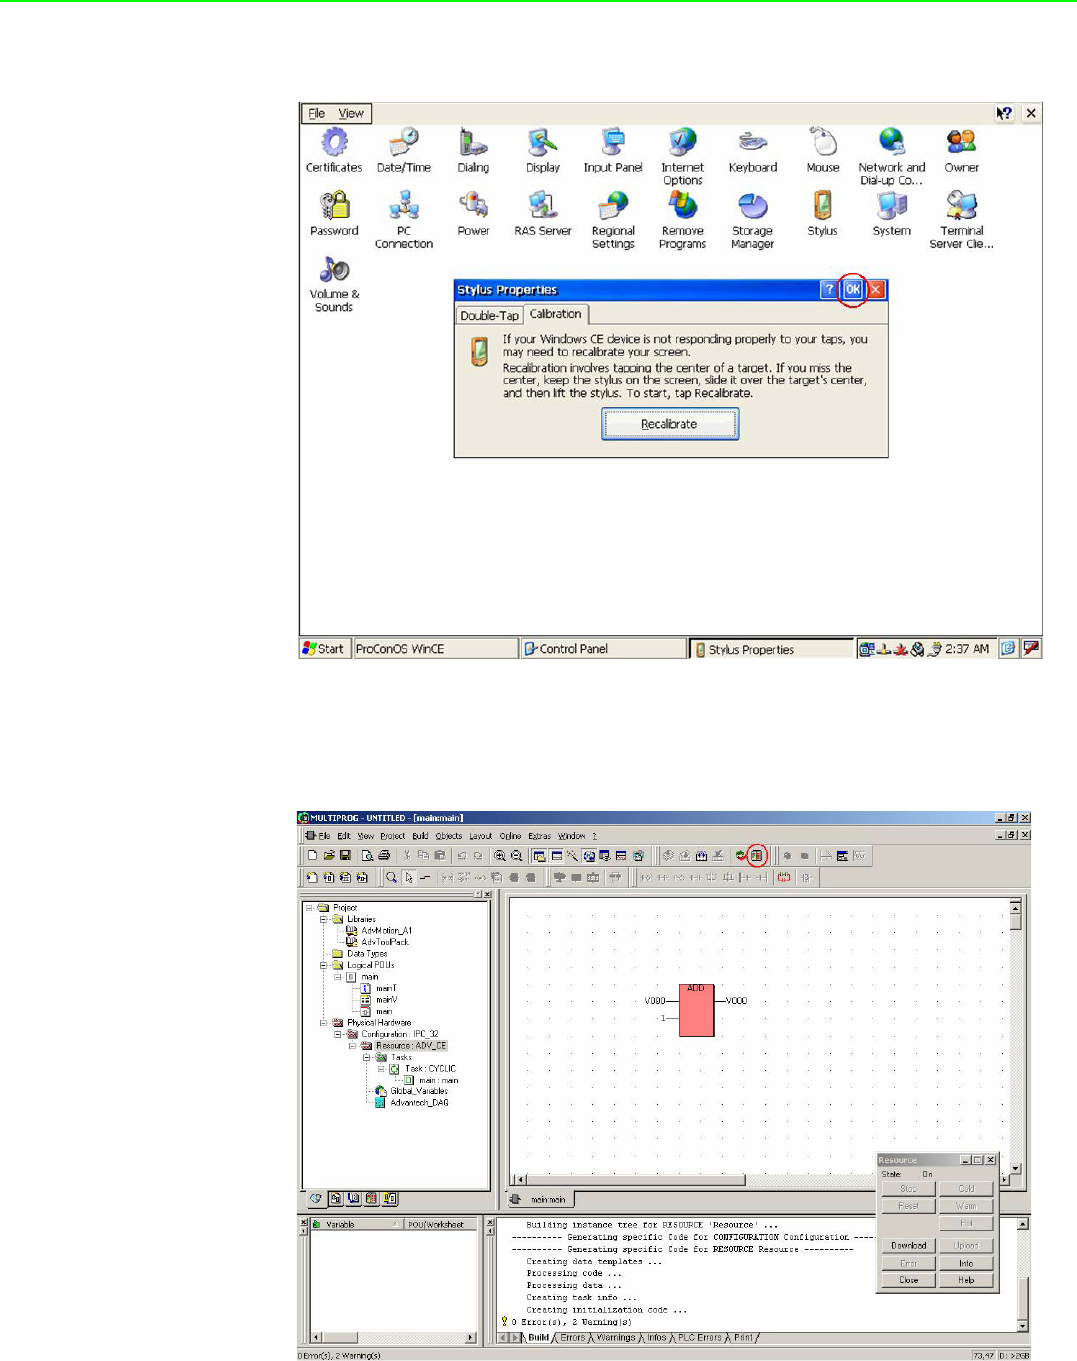Open the Owner applet
The height and width of the screenshot is (1361, 1077).
pyautogui.click(x=962, y=151)
